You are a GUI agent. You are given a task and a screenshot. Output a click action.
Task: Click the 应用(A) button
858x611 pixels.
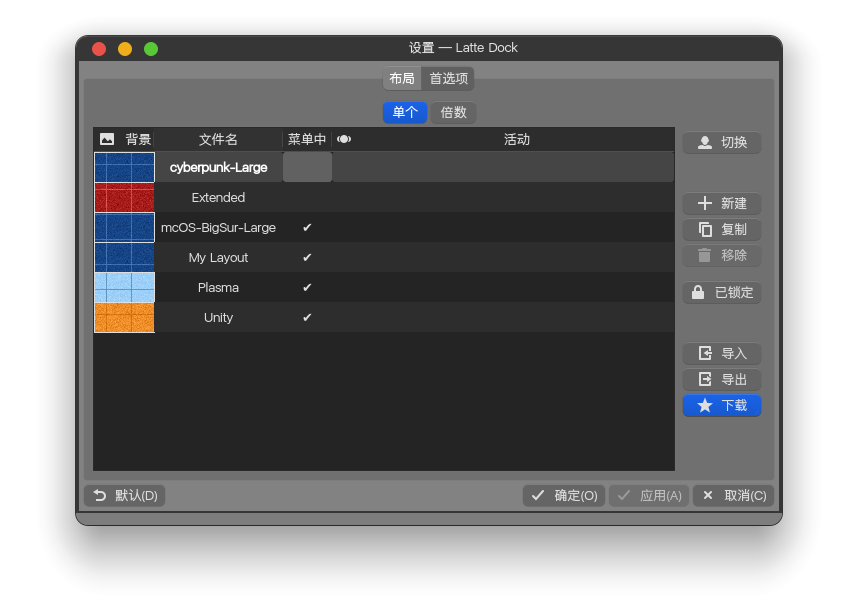[649, 496]
